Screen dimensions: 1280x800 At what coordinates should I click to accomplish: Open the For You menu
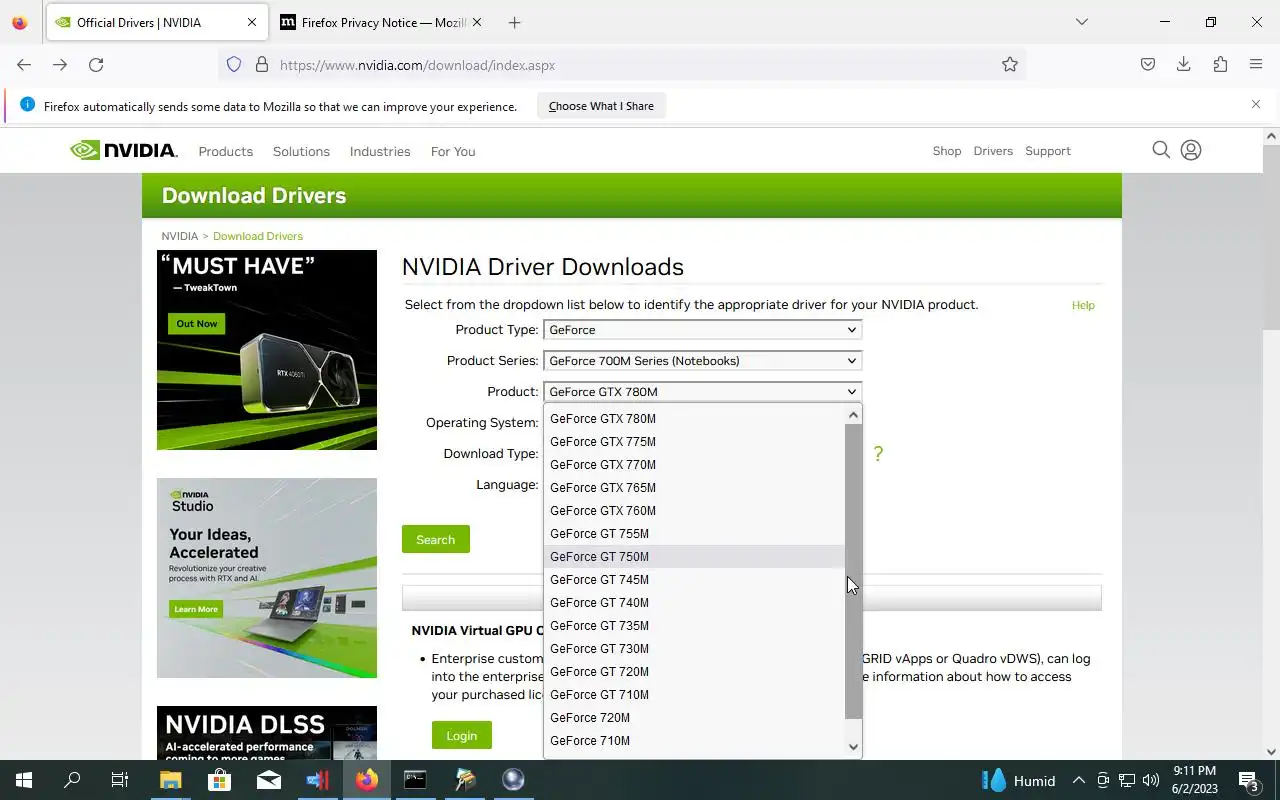453,152
